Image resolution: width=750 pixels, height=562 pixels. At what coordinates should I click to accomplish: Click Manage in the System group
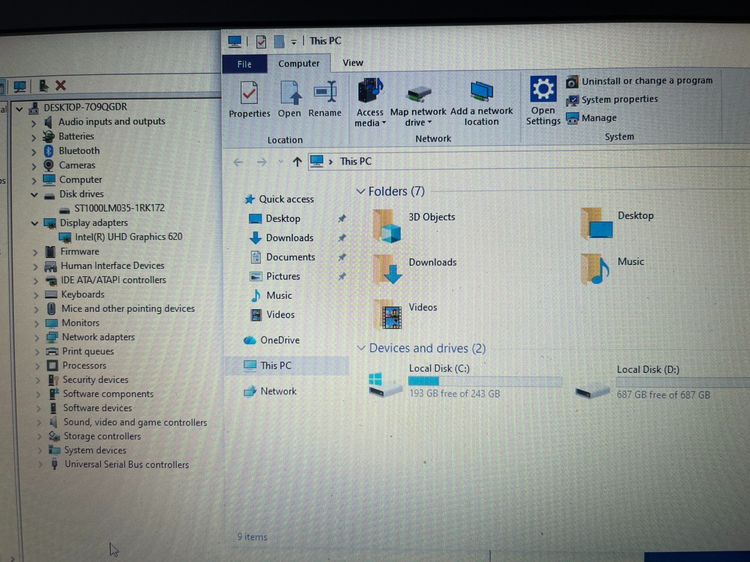[591, 118]
